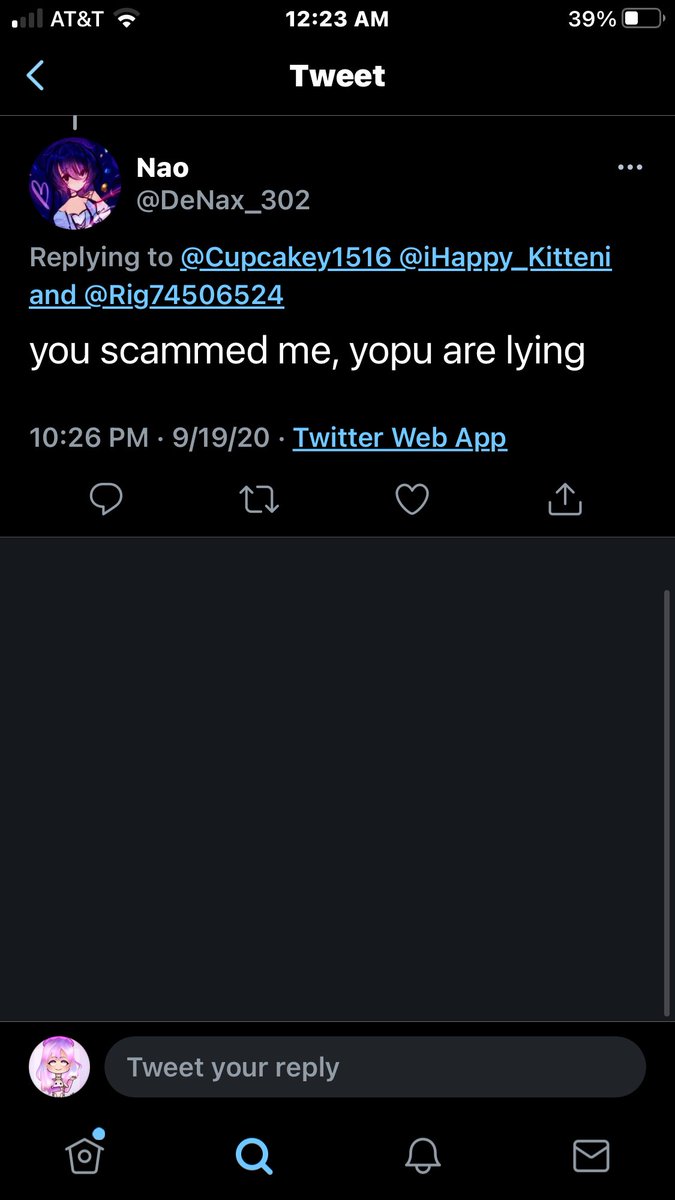This screenshot has width=675, height=1200.
Task: Open the @Rig74506524 mention link
Action: [x=184, y=296]
